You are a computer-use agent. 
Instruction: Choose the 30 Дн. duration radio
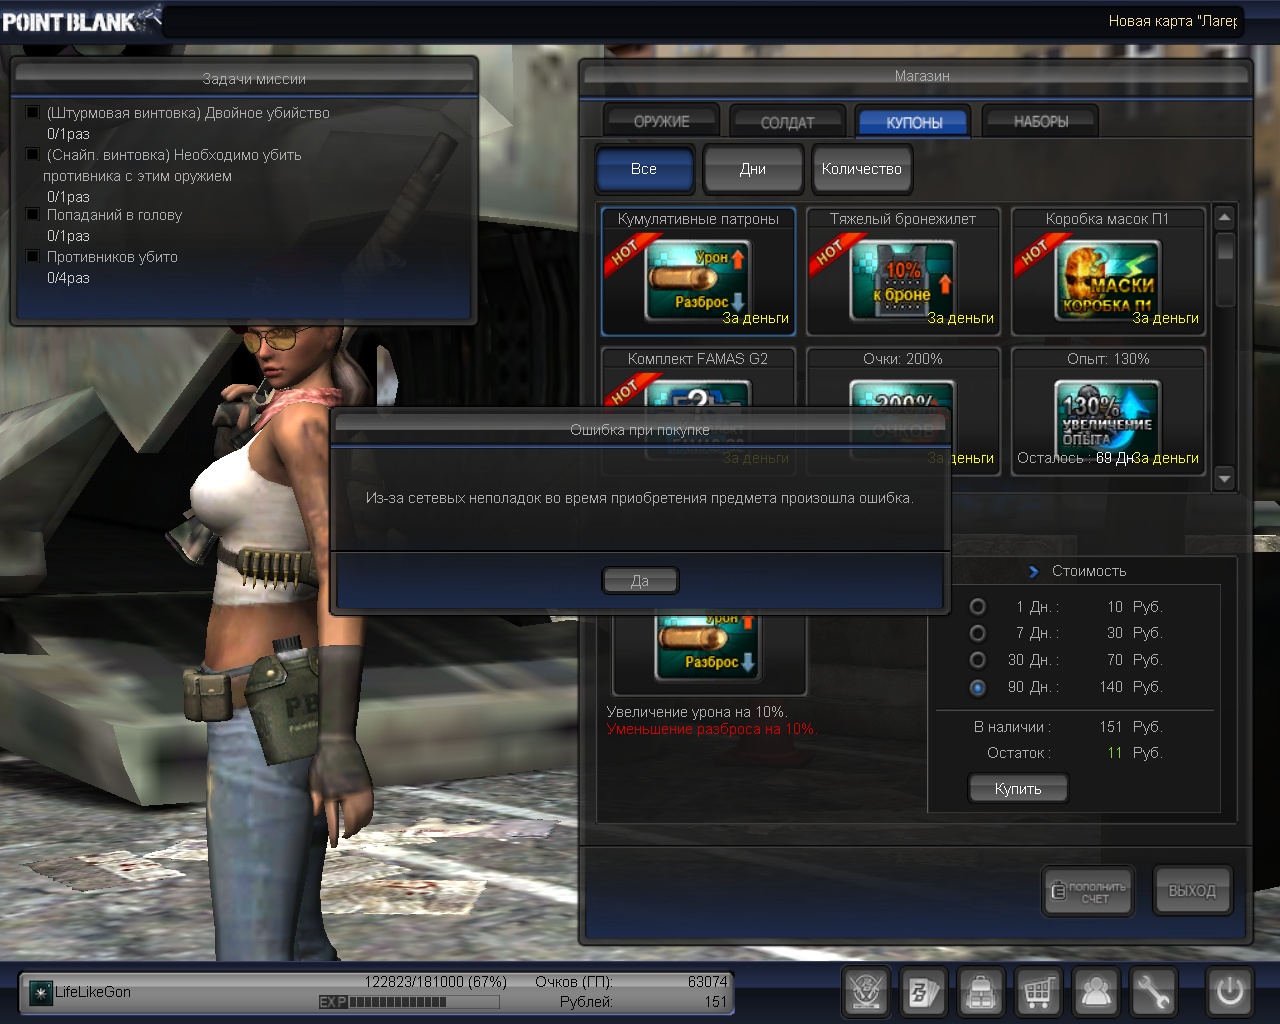click(x=978, y=660)
